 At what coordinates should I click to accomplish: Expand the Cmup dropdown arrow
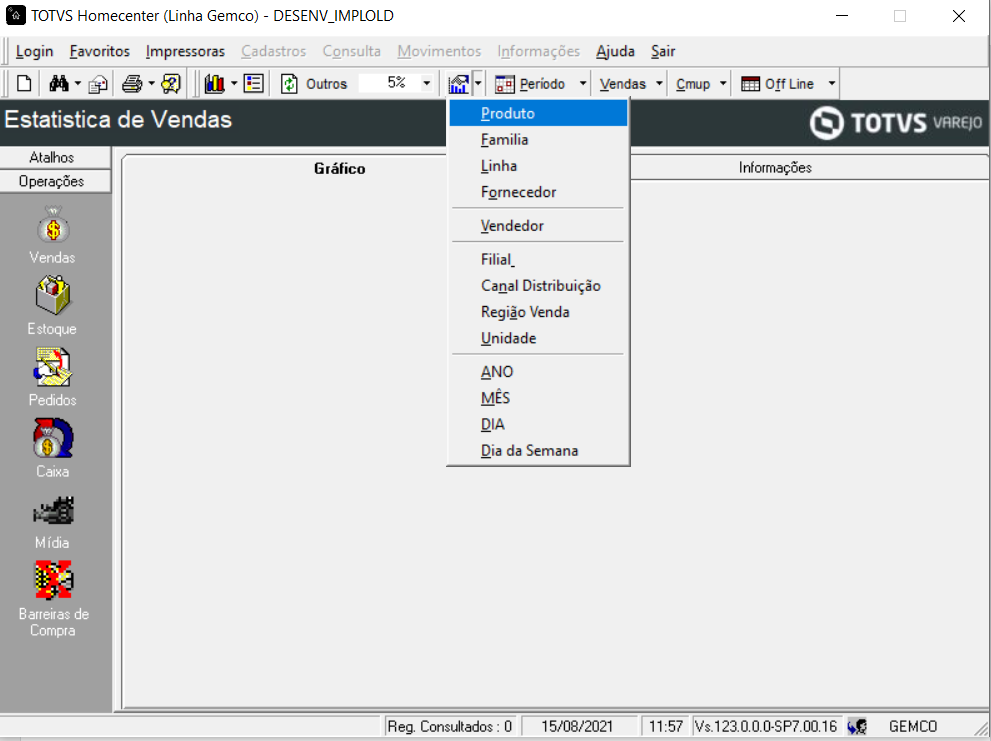pos(723,83)
